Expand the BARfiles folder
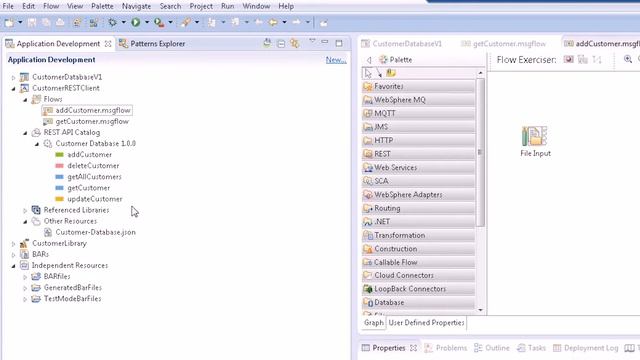The height and width of the screenshot is (360, 640). 25,277
